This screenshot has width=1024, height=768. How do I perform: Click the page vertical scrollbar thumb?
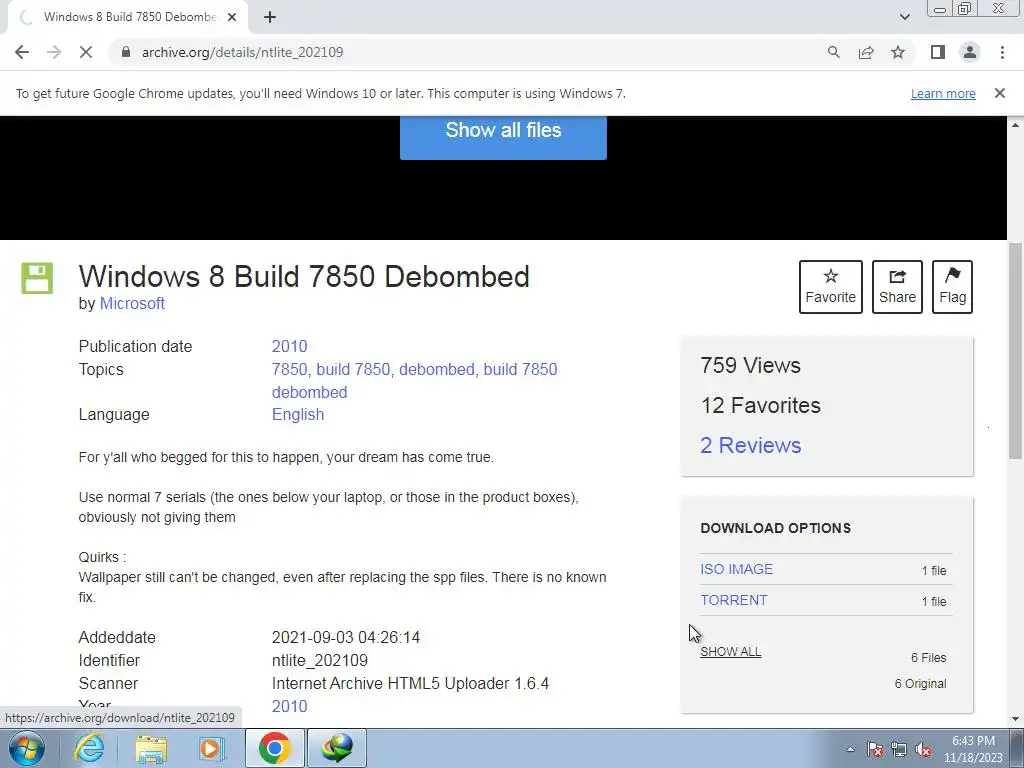tap(1015, 350)
